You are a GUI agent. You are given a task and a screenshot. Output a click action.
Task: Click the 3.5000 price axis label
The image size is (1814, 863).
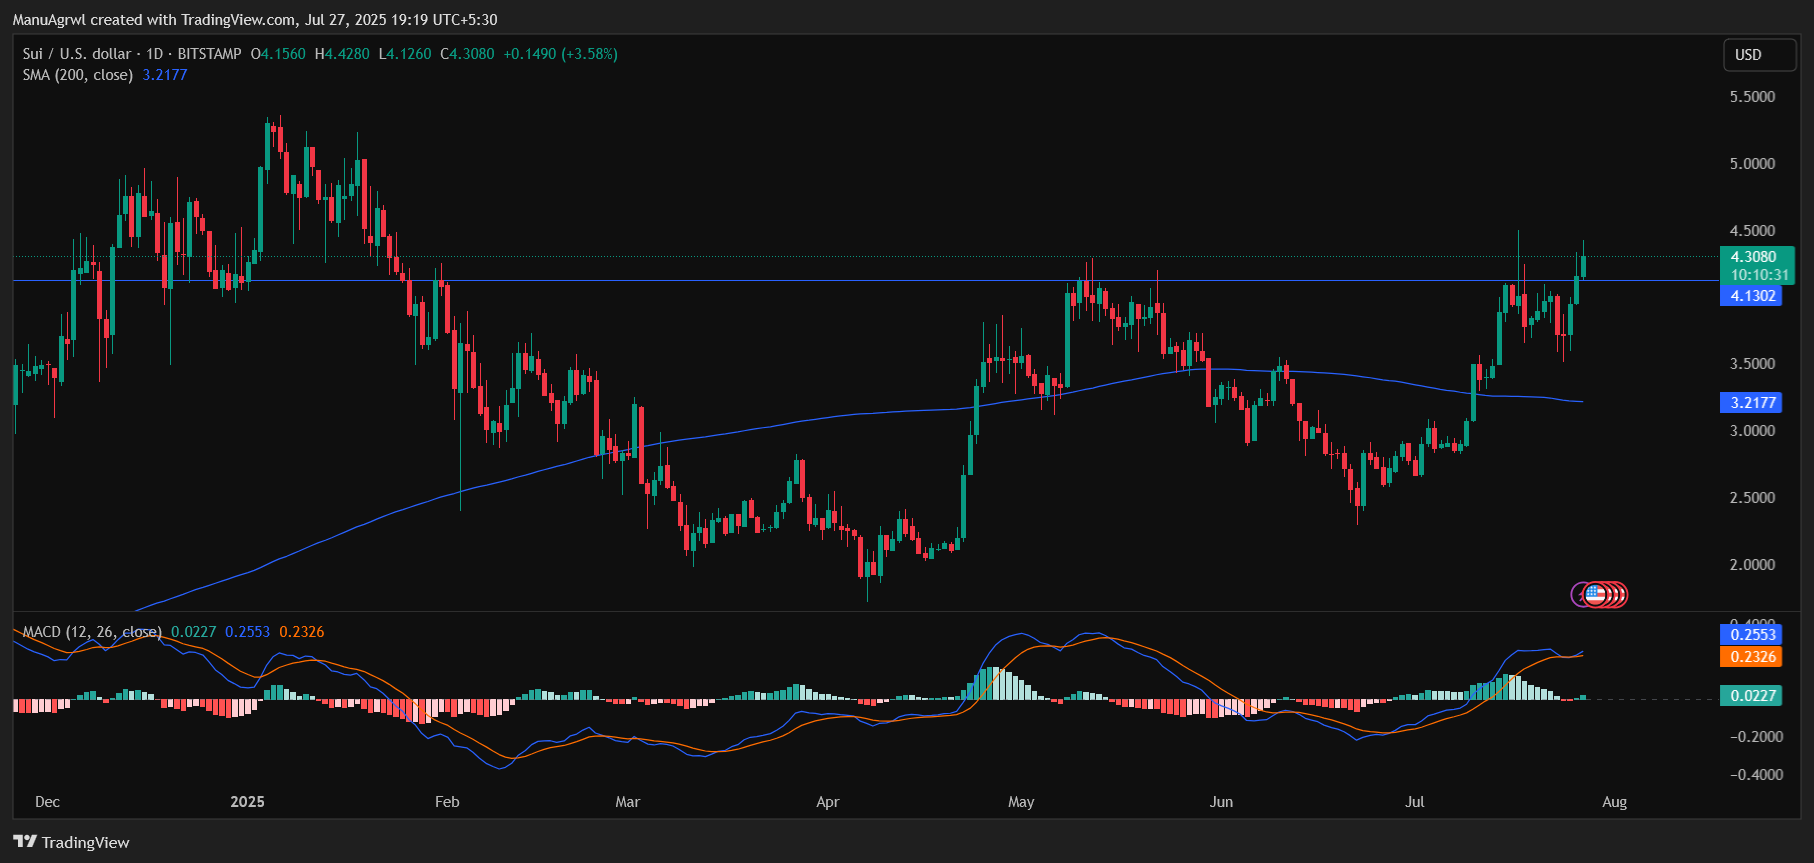(x=1752, y=364)
